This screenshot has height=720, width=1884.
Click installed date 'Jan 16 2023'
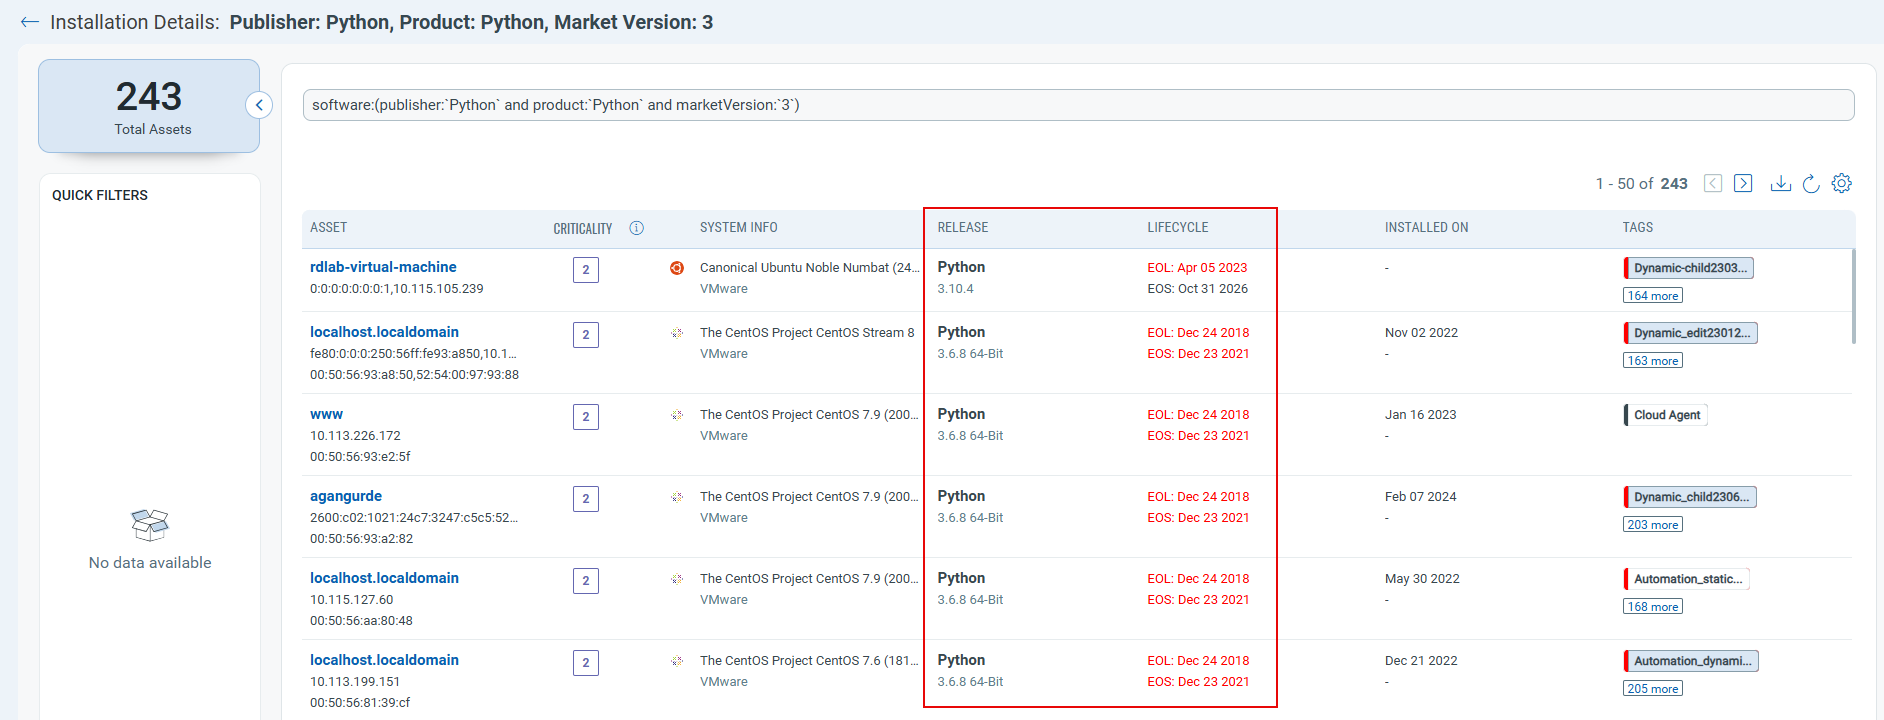click(1421, 415)
